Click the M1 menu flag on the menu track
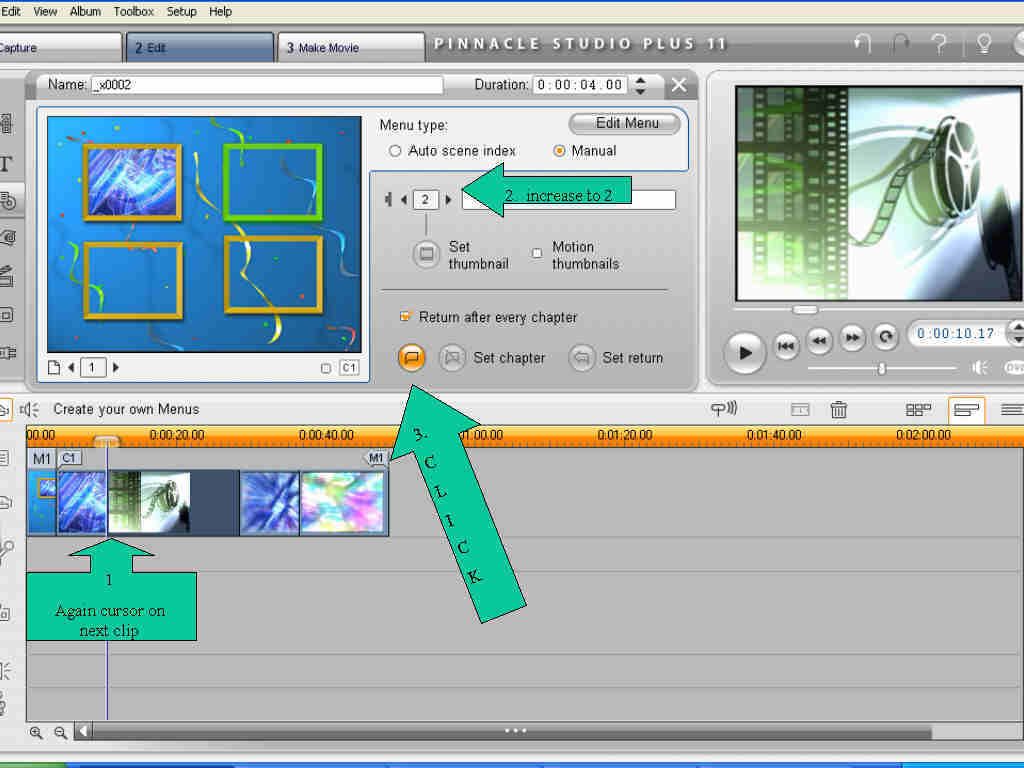 coord(41,458)
